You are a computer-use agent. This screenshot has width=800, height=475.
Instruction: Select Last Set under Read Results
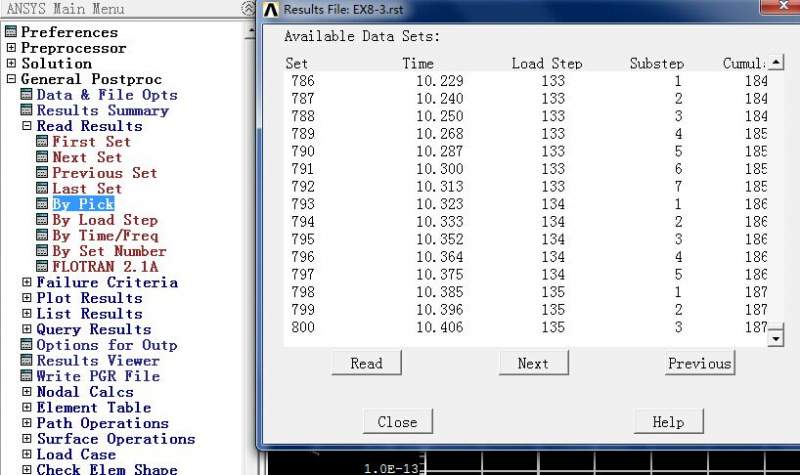tap(87, 189)
